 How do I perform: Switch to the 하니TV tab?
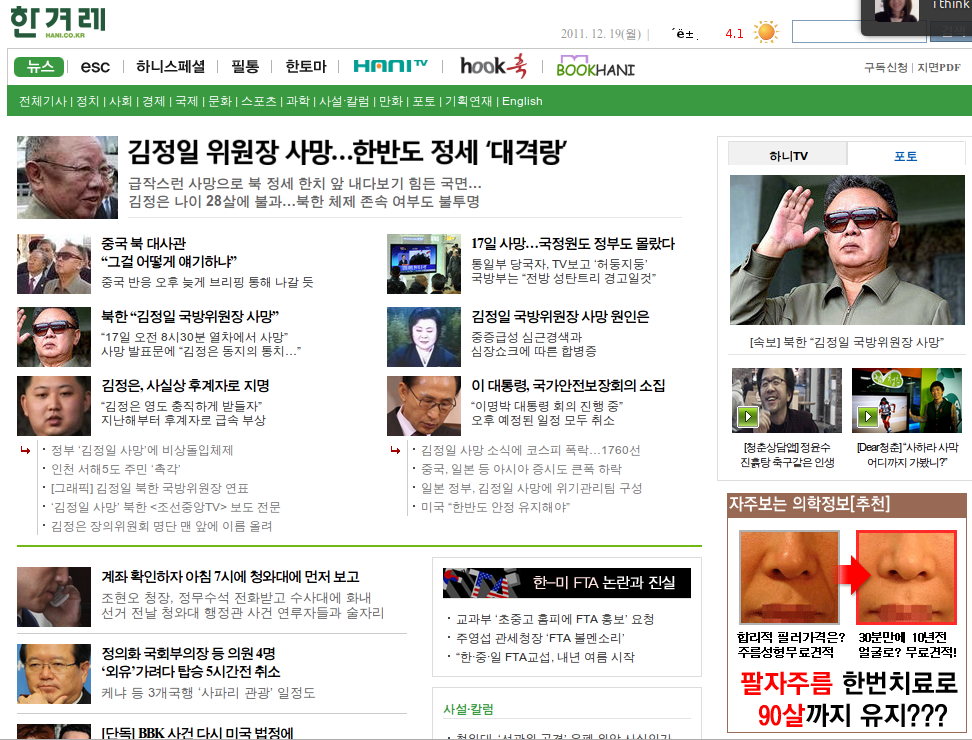(787, 155)
